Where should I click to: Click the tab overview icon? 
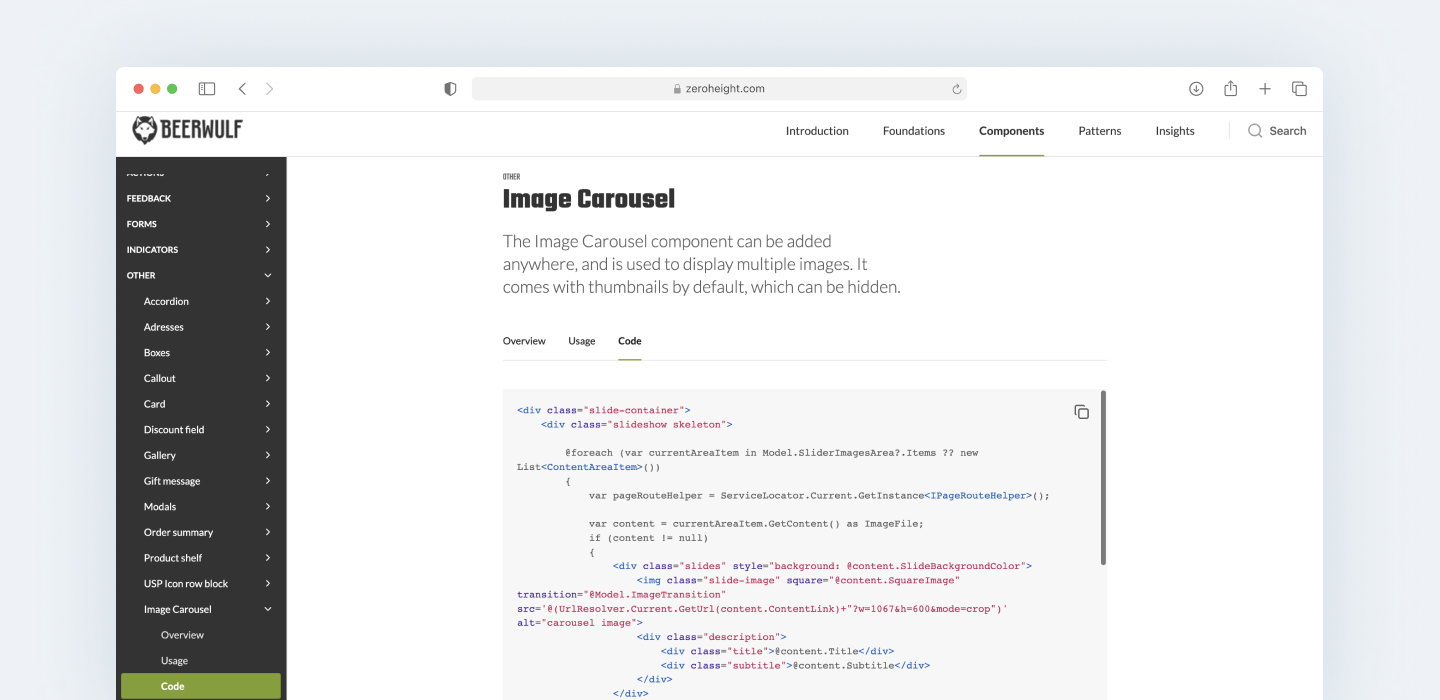pyautogui.click(x=1299, y=88)
